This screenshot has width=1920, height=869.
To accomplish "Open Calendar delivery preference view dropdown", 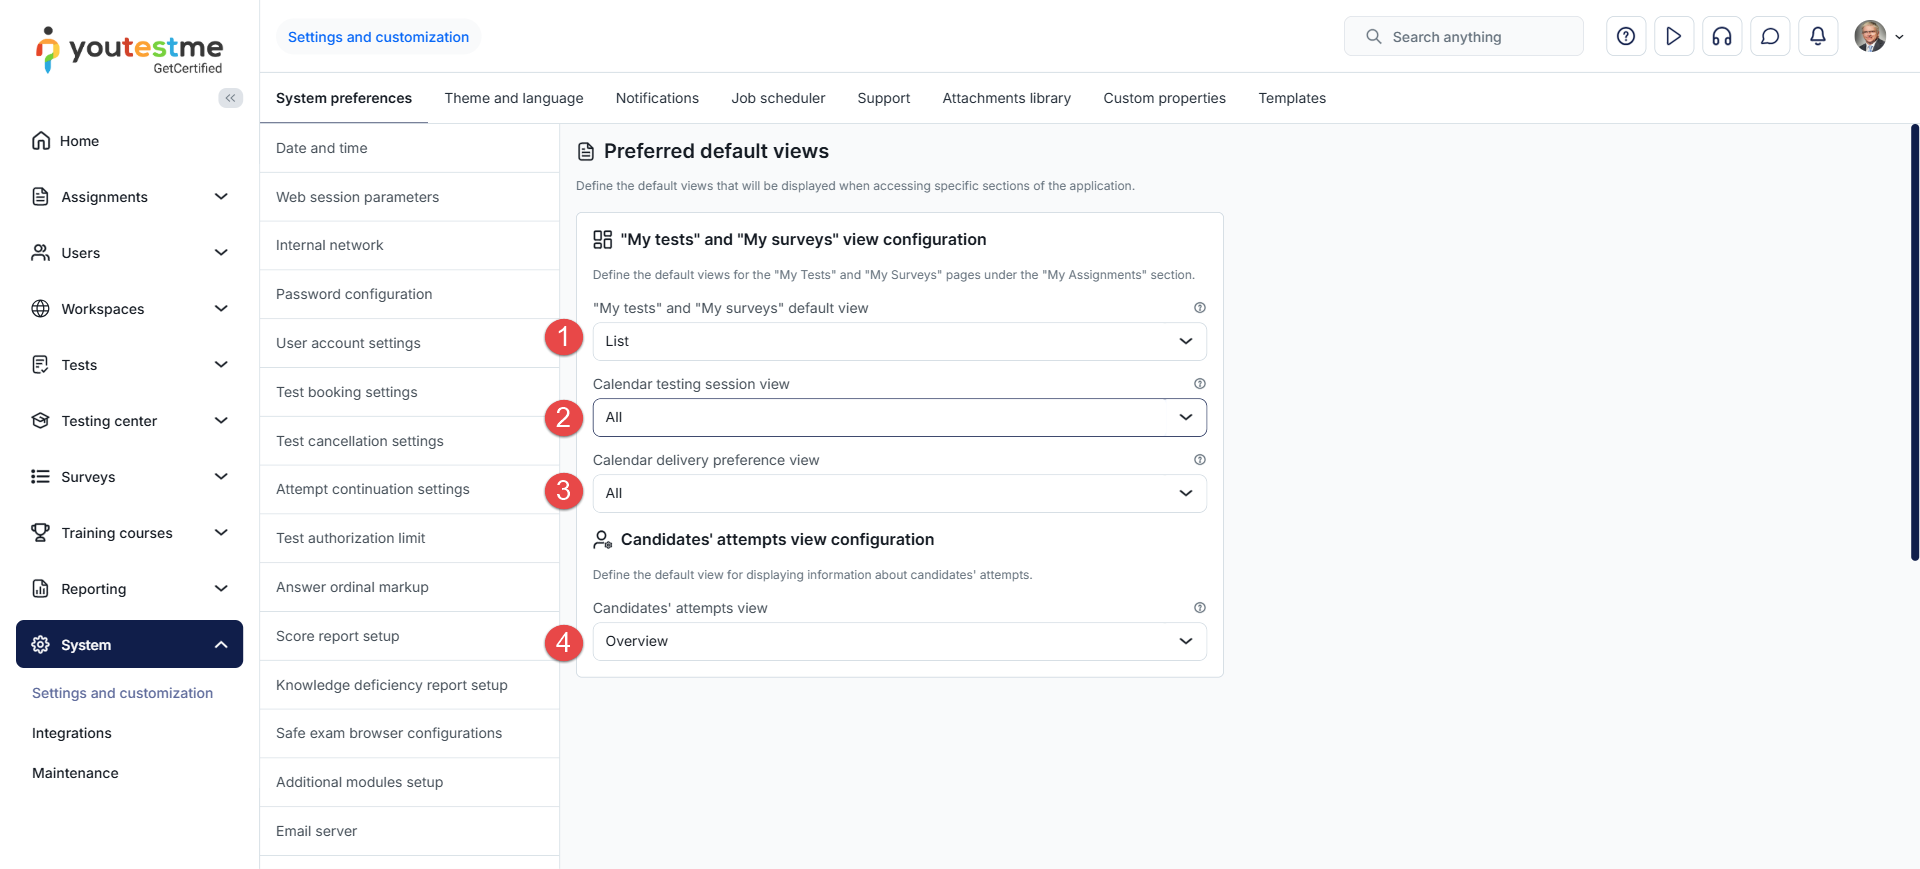I will click(x=899, y=494).
